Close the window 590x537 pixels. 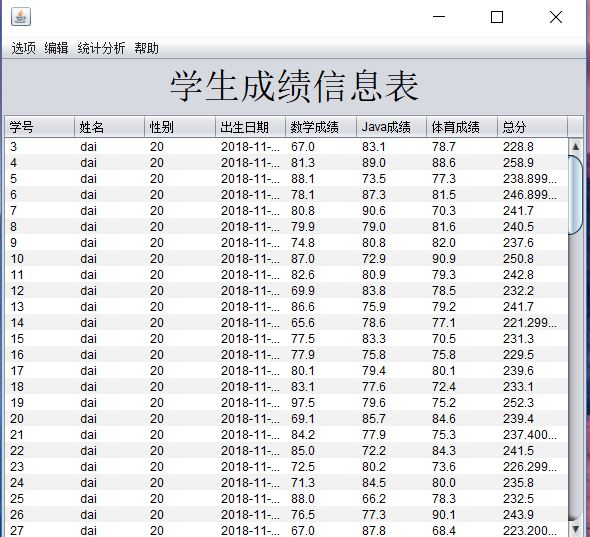[556, 17]
